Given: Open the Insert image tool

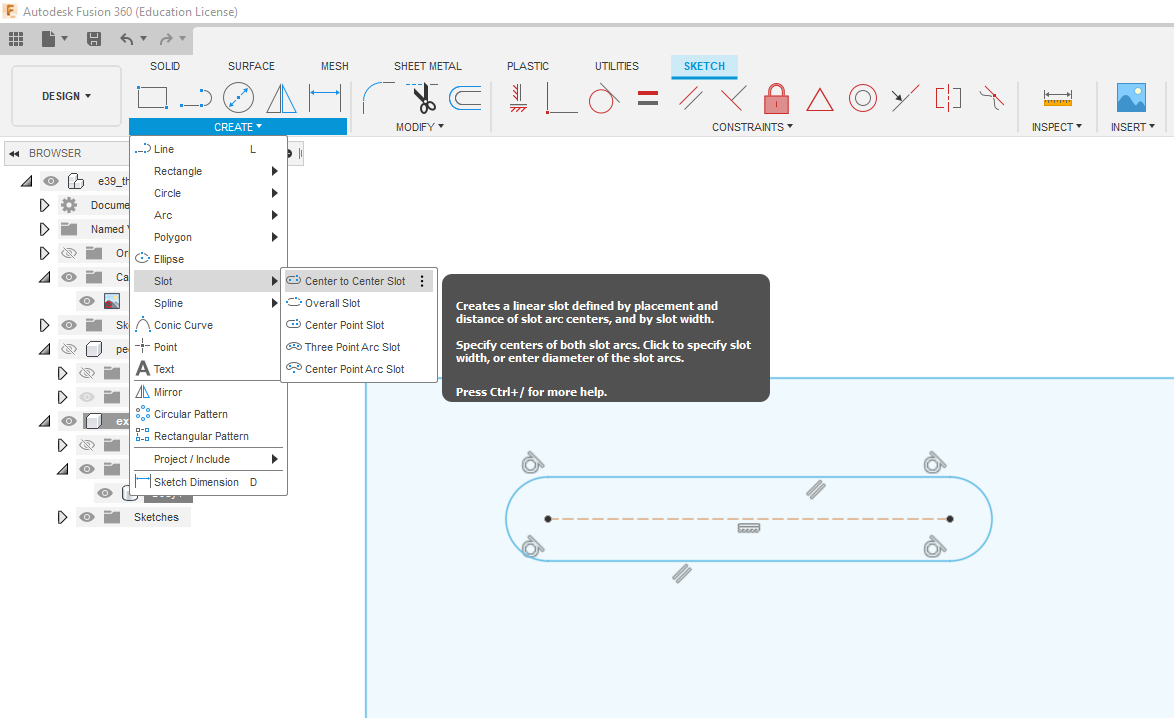Looking at the screenshot, I should 1131,98.
